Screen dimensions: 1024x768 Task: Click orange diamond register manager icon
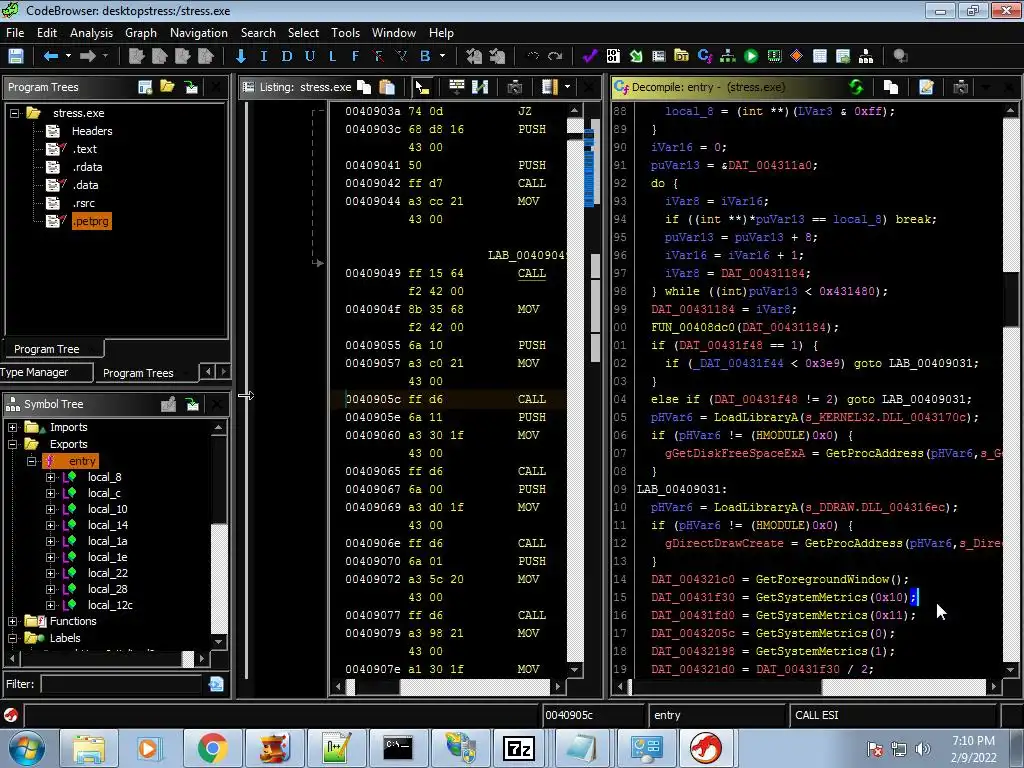797,56
